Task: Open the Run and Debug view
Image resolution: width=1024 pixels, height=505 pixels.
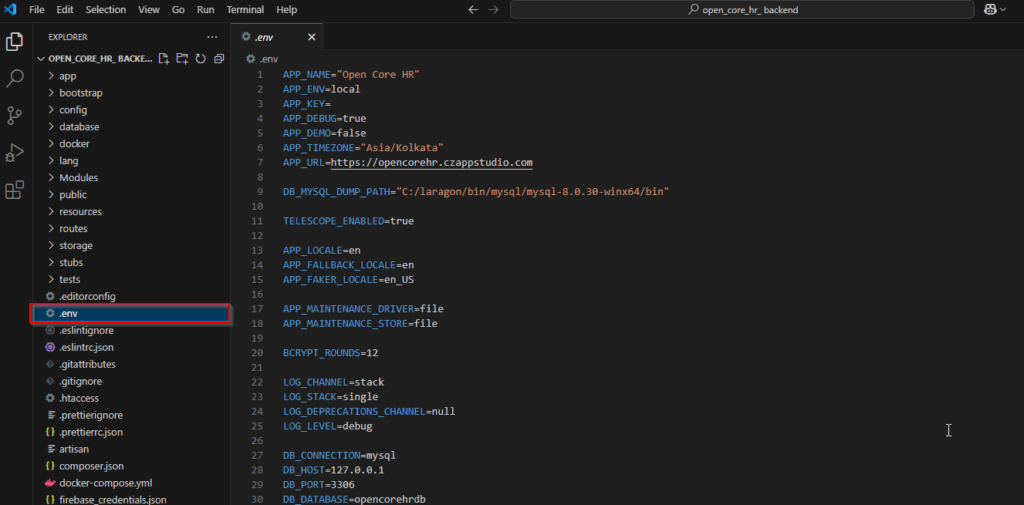Action: 14,154
